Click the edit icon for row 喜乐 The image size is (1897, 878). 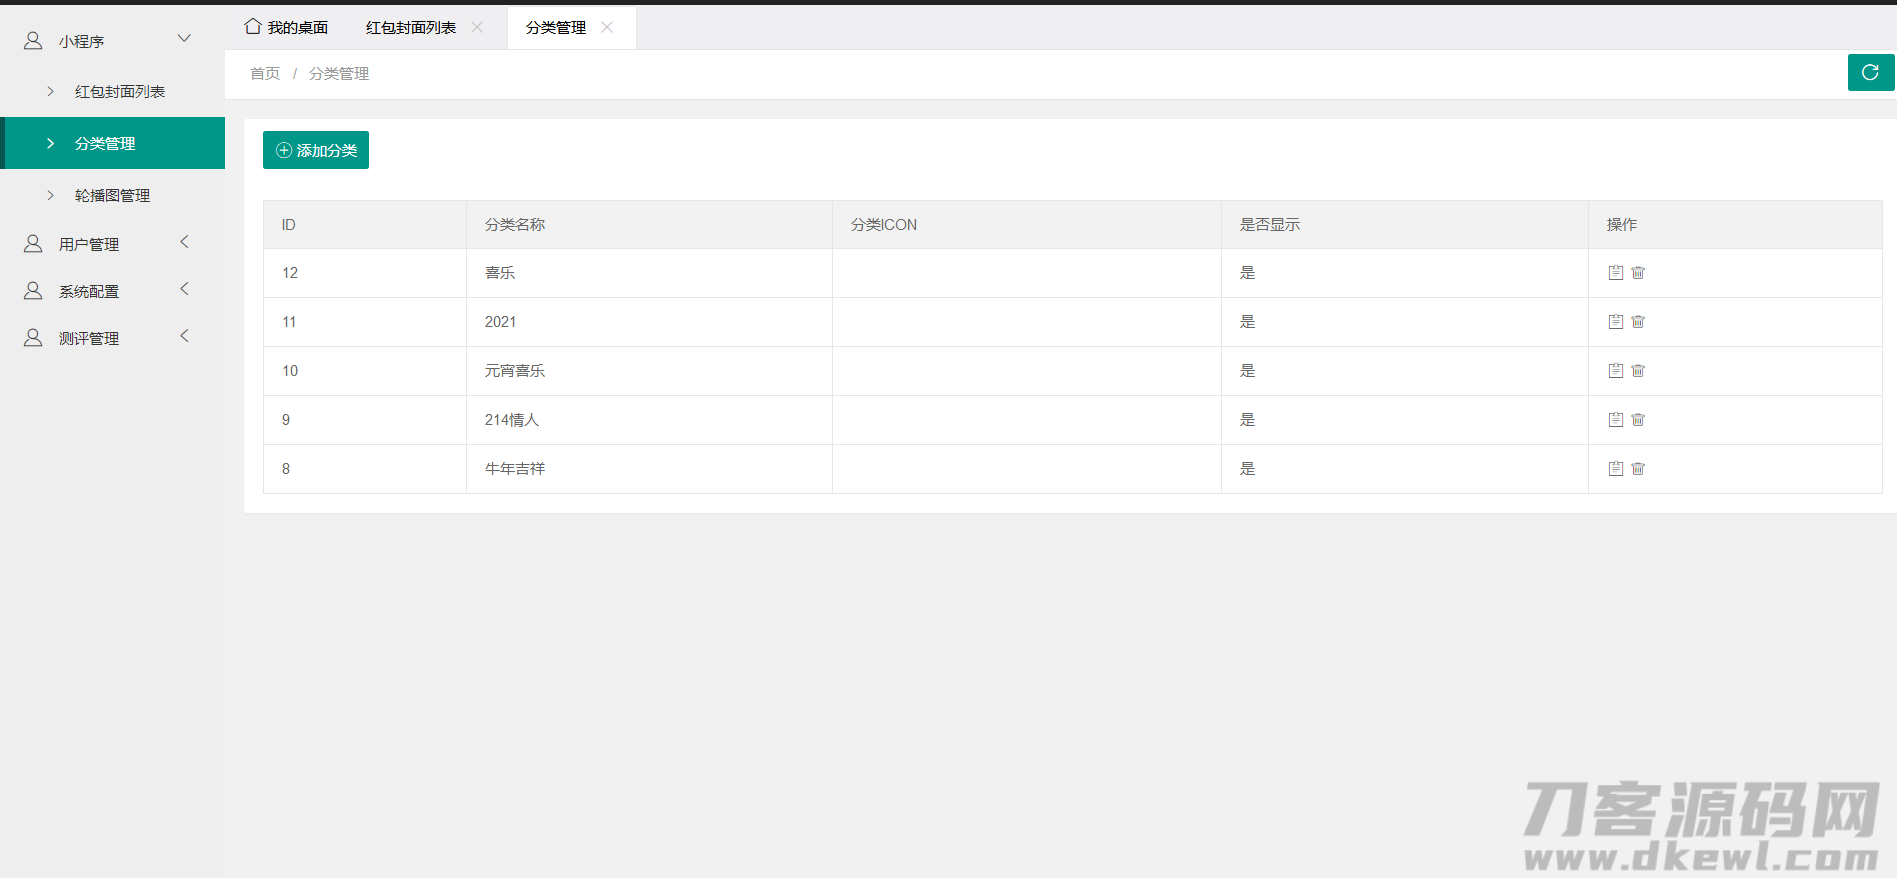point(1615,272)
